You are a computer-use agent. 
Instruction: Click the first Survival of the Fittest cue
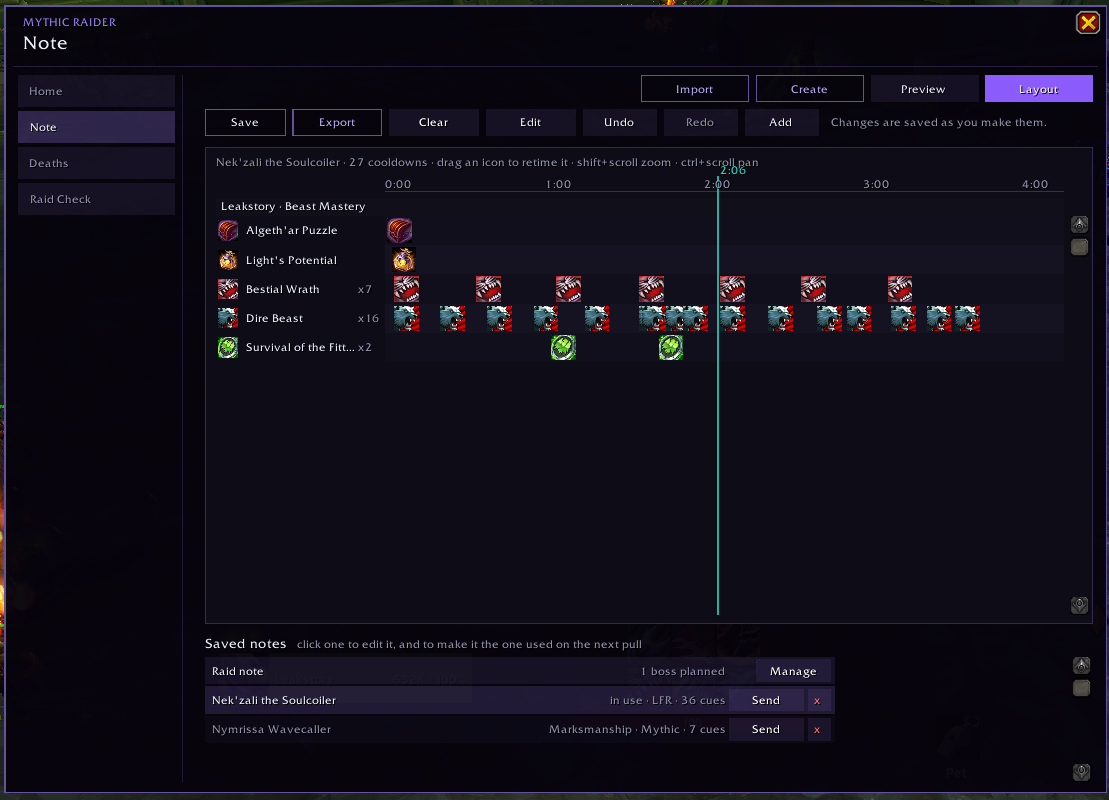564,347
